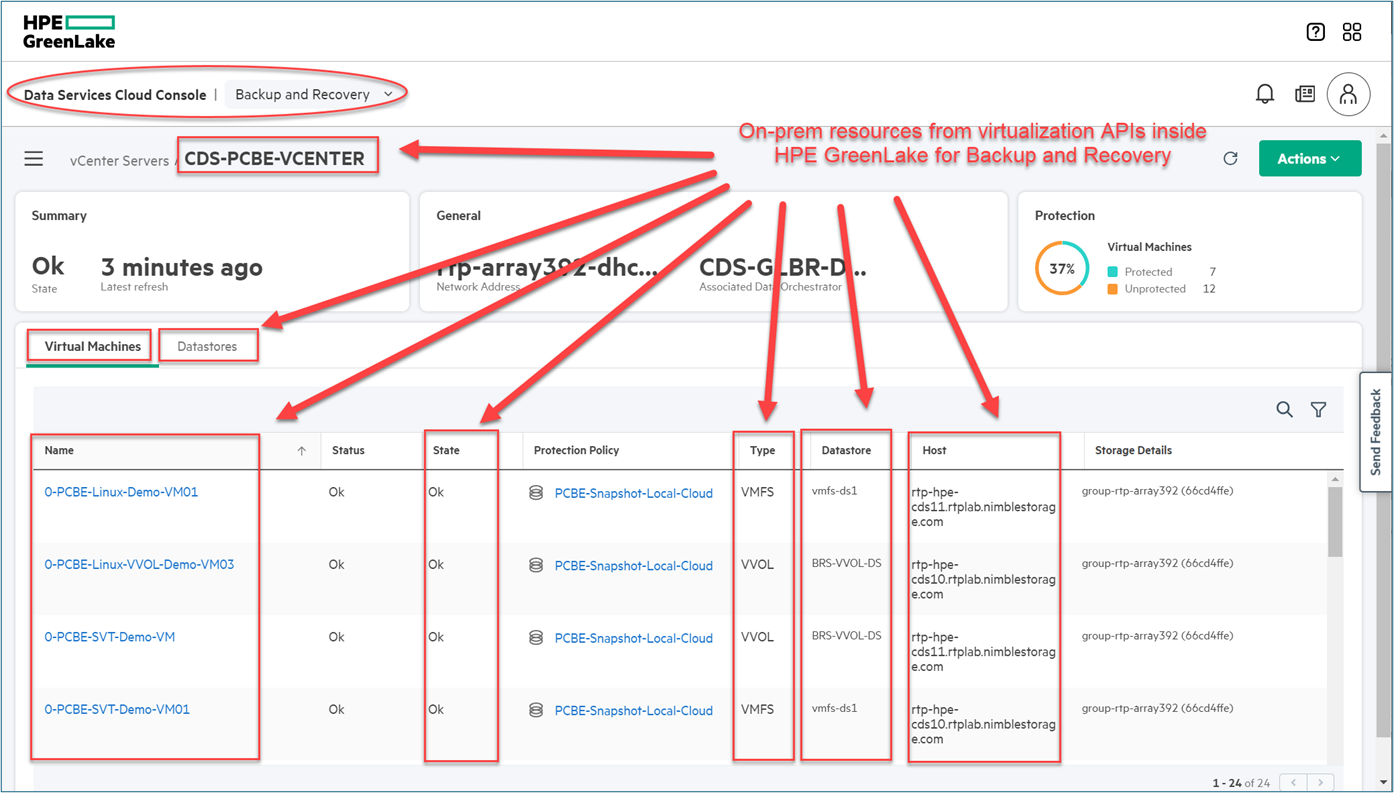The image size is (1394, 793).
Task: Open the Backup and Recovery service dropdown
Action: pyautogui.click(x=313, y=94)
